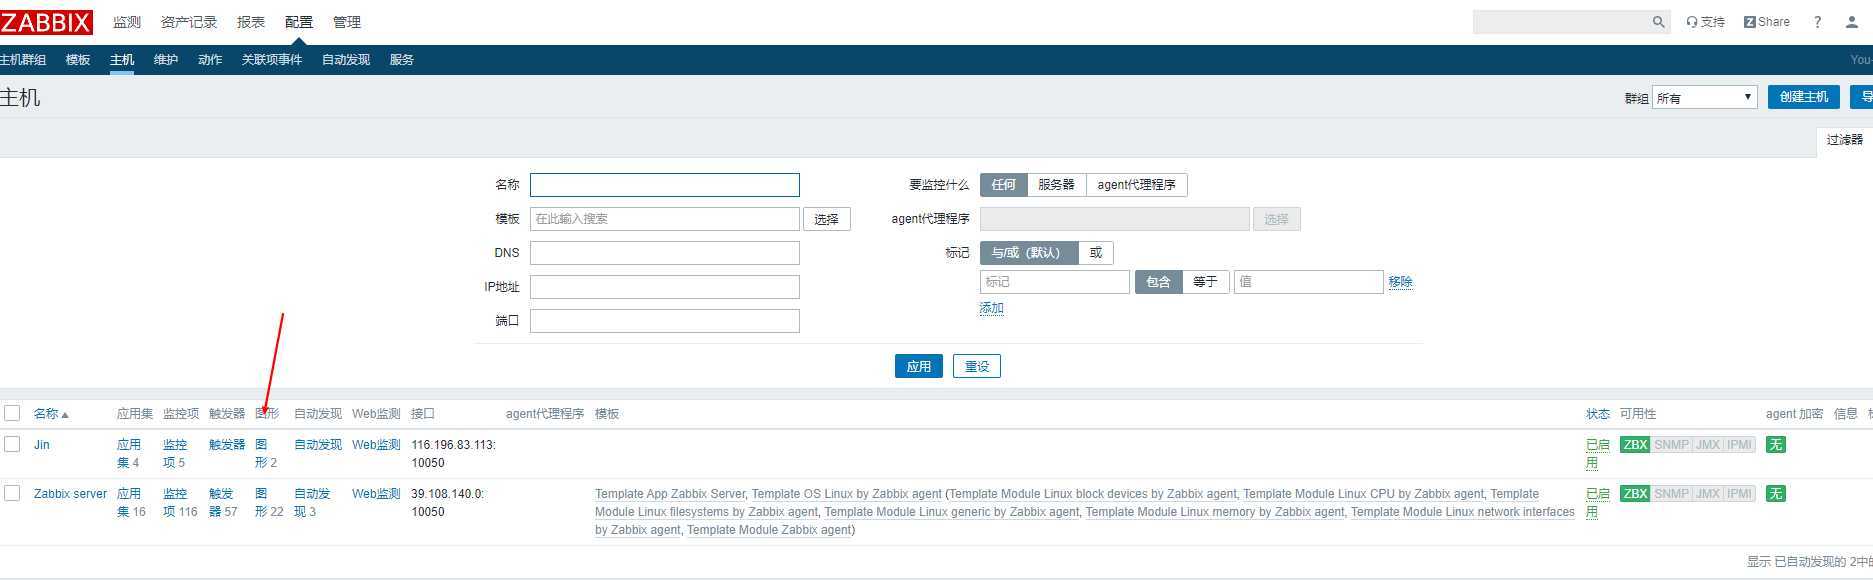Click encryption '无' badge for Zabbix server
The image size is (1873, 580).
(x=1775, y=494)
